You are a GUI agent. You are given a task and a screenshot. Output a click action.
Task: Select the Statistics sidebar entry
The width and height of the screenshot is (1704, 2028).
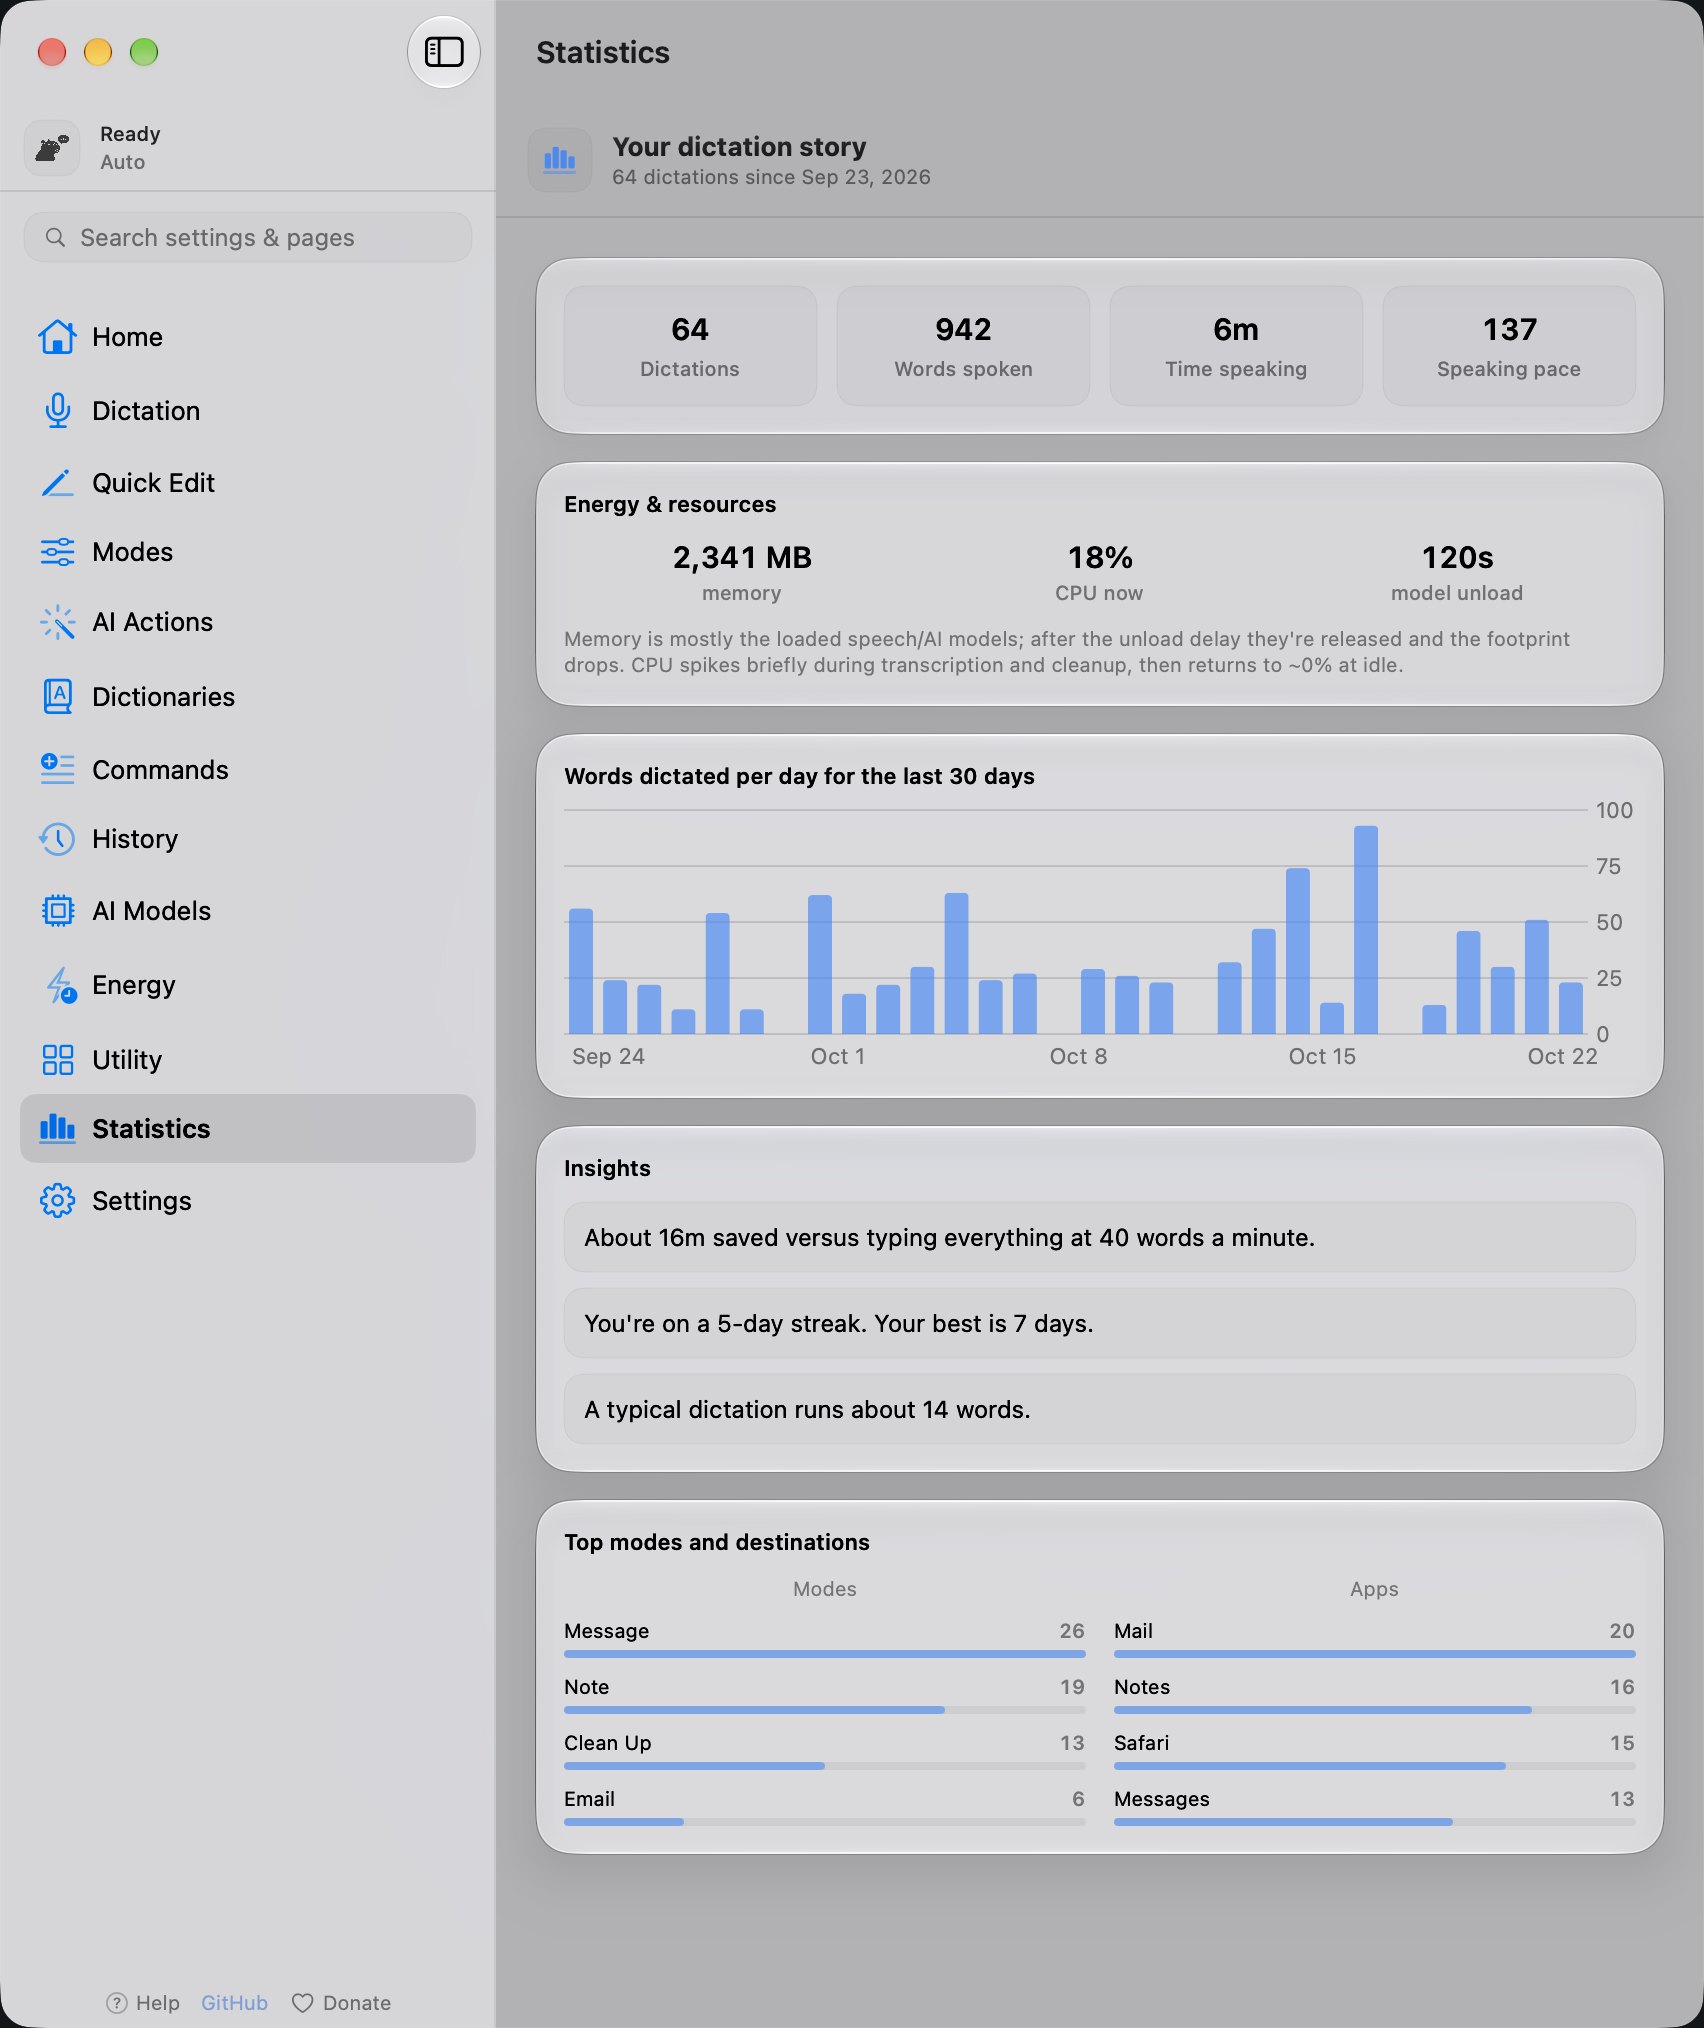(248, 1128)
